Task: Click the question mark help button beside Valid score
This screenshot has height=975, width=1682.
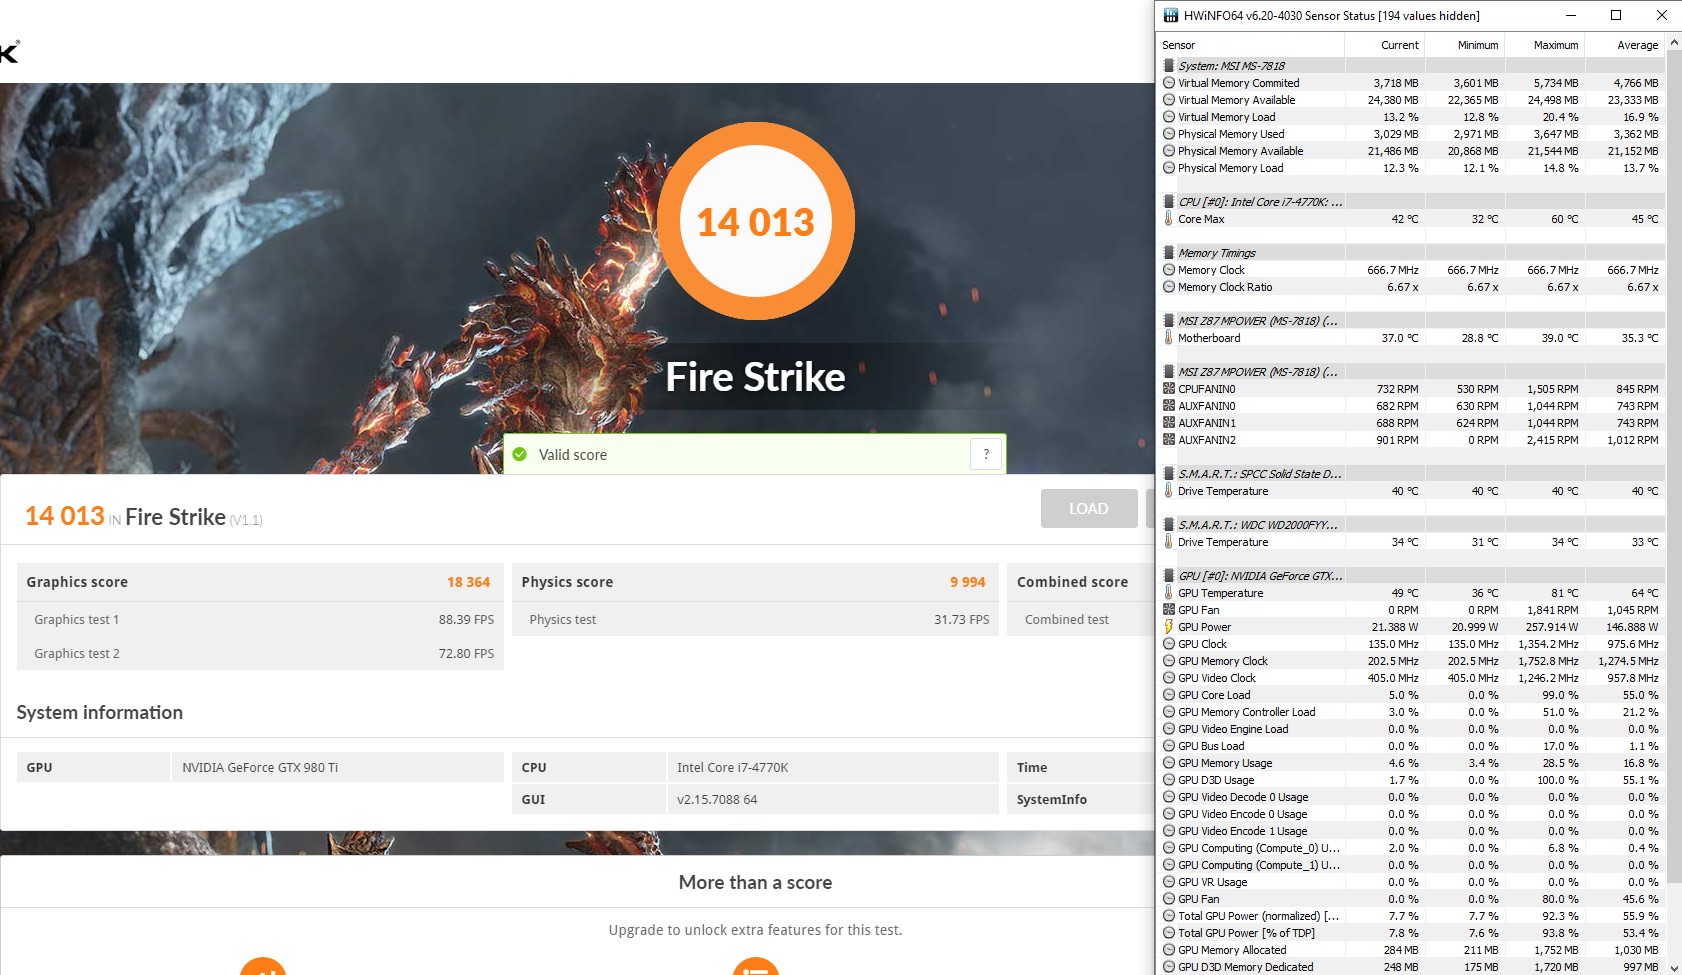Action: click(986, 454)
